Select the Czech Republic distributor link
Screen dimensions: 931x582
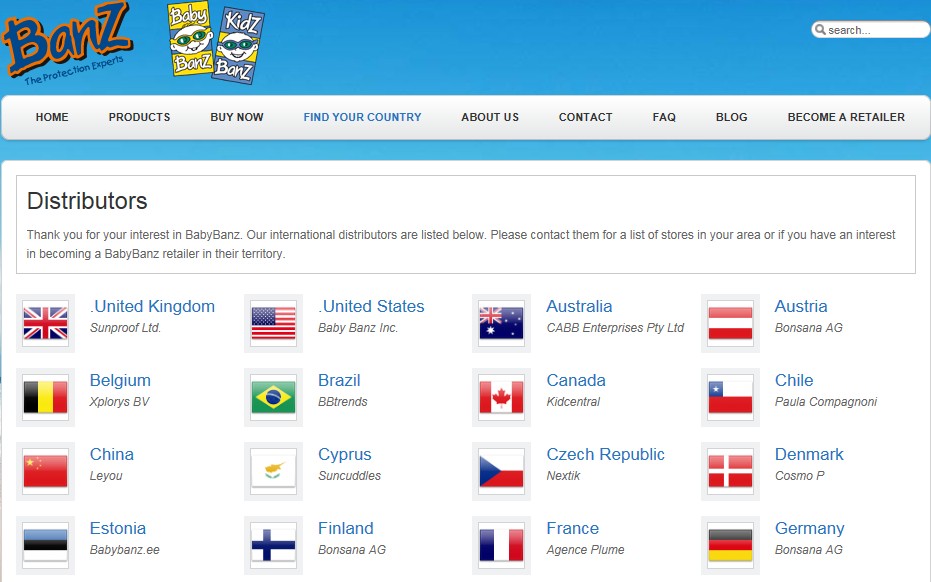click(x=605, y=454)
